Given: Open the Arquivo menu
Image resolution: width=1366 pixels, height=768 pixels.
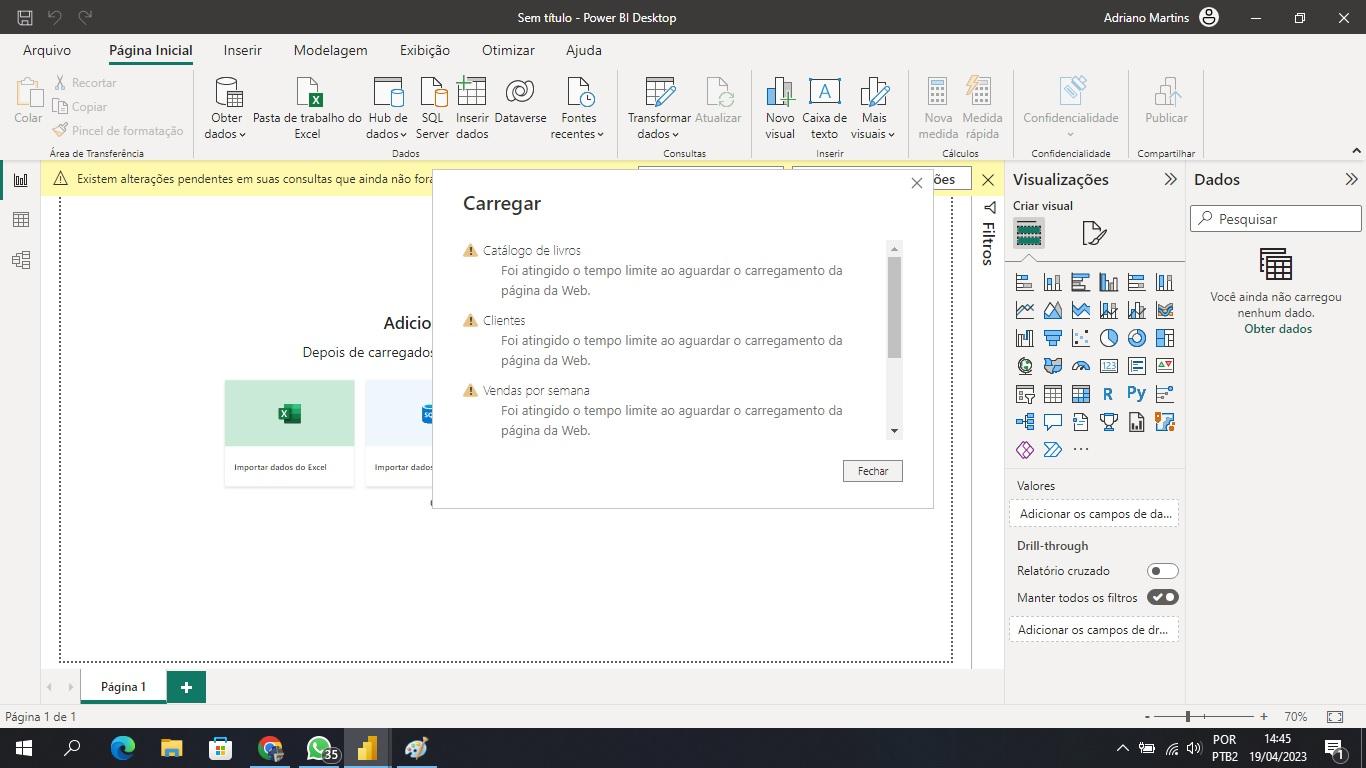Looking at the screenshot, I should click(x=47, y=50).
